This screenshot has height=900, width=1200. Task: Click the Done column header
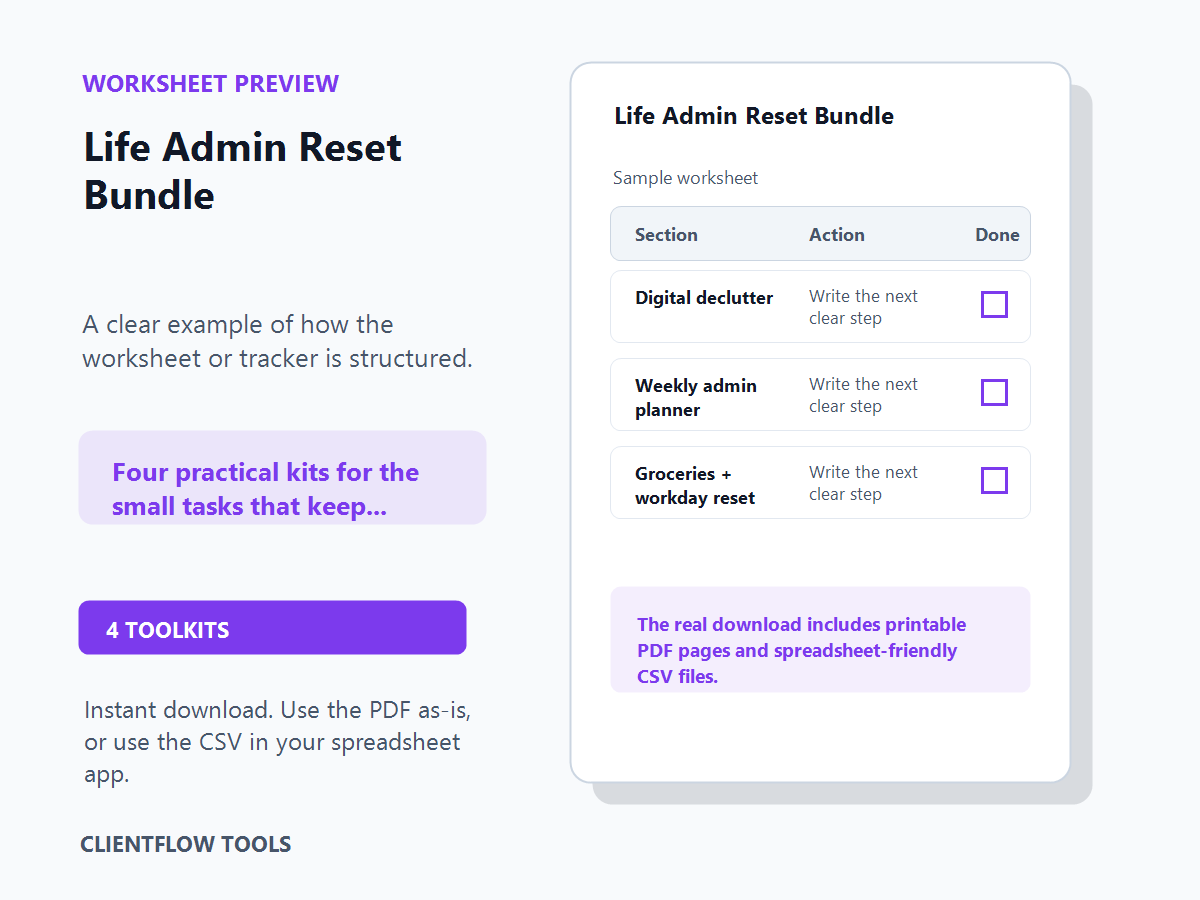[x=997, y=235]
